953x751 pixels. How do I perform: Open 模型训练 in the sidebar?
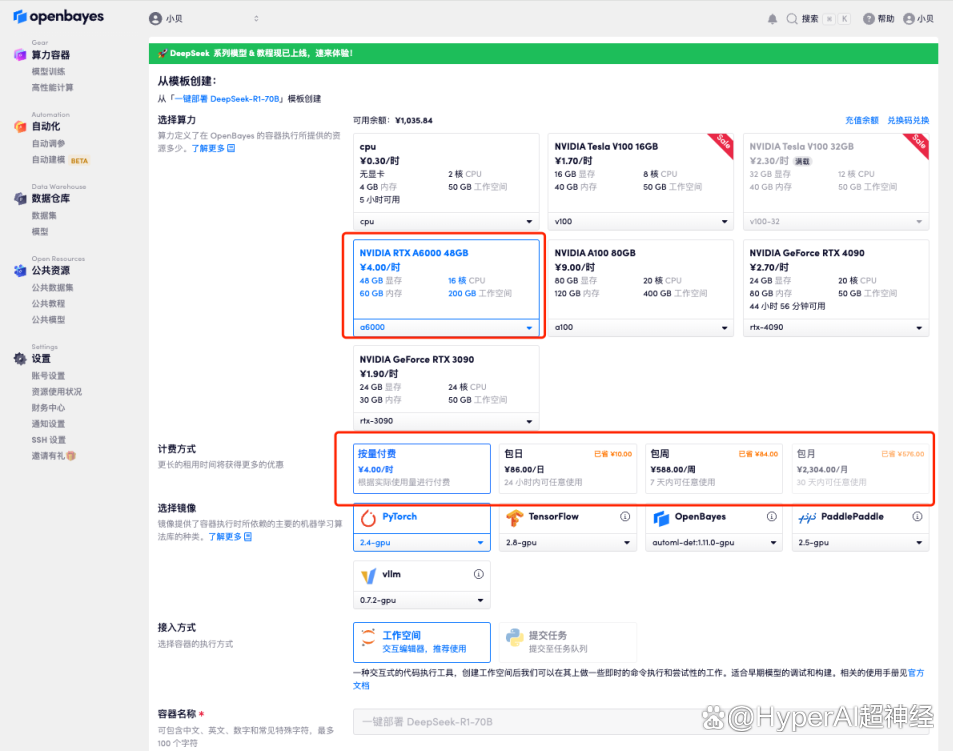click(x=48, y=72)
